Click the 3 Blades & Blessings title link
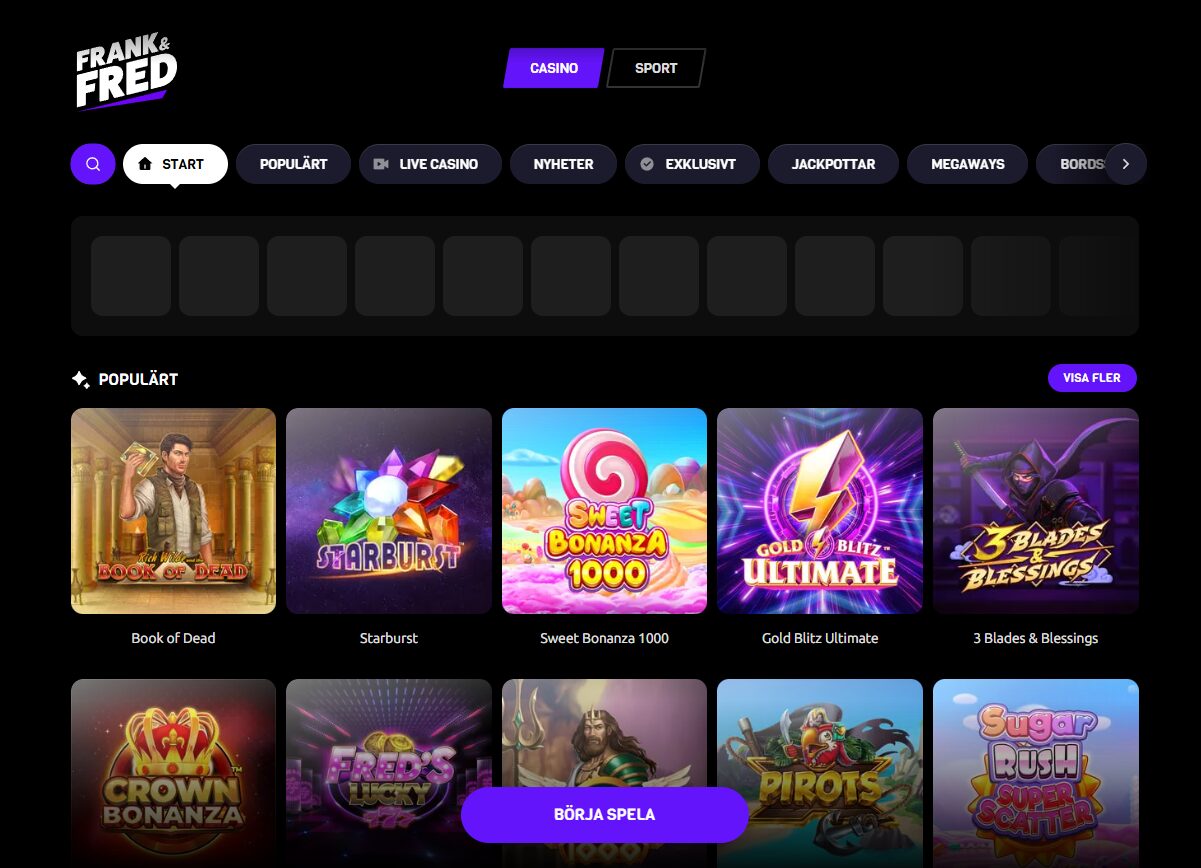The image size is (1201, 868). tap(1036, 638)
